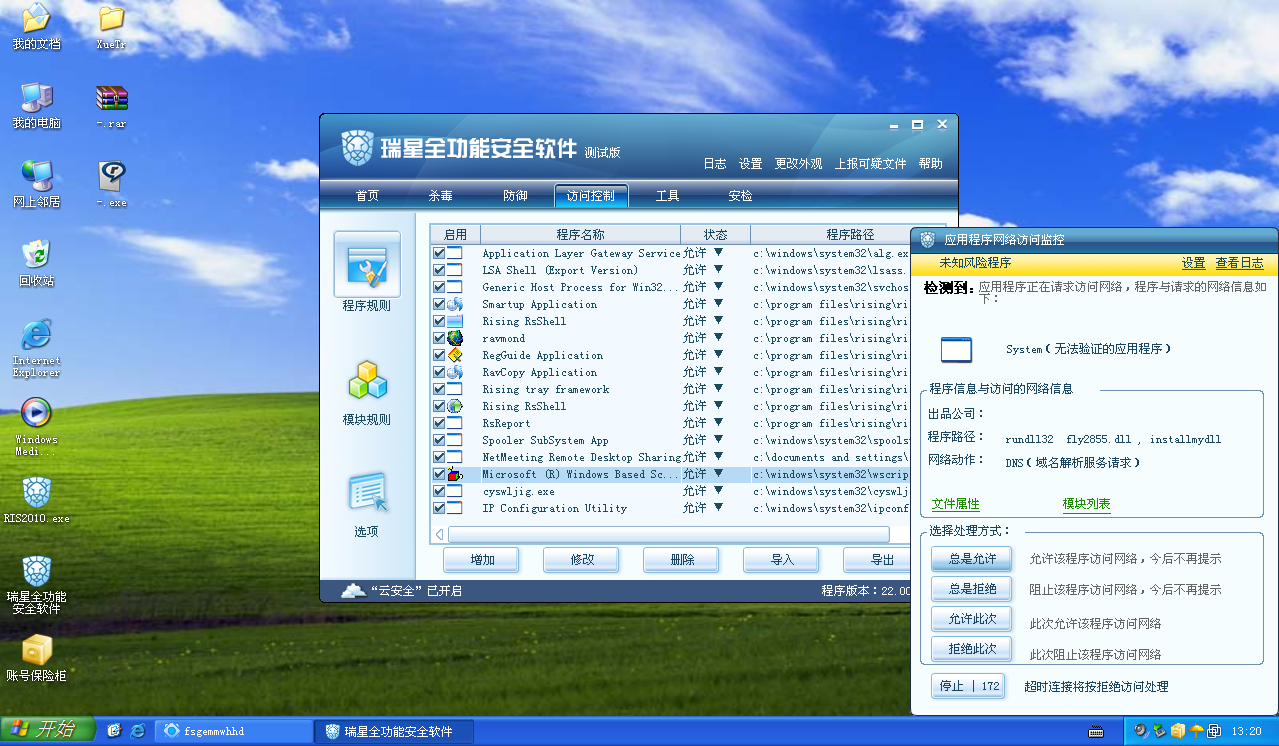Open 回收站 recycle bin icon
The image size is (1279, 746).
point(36,254)
